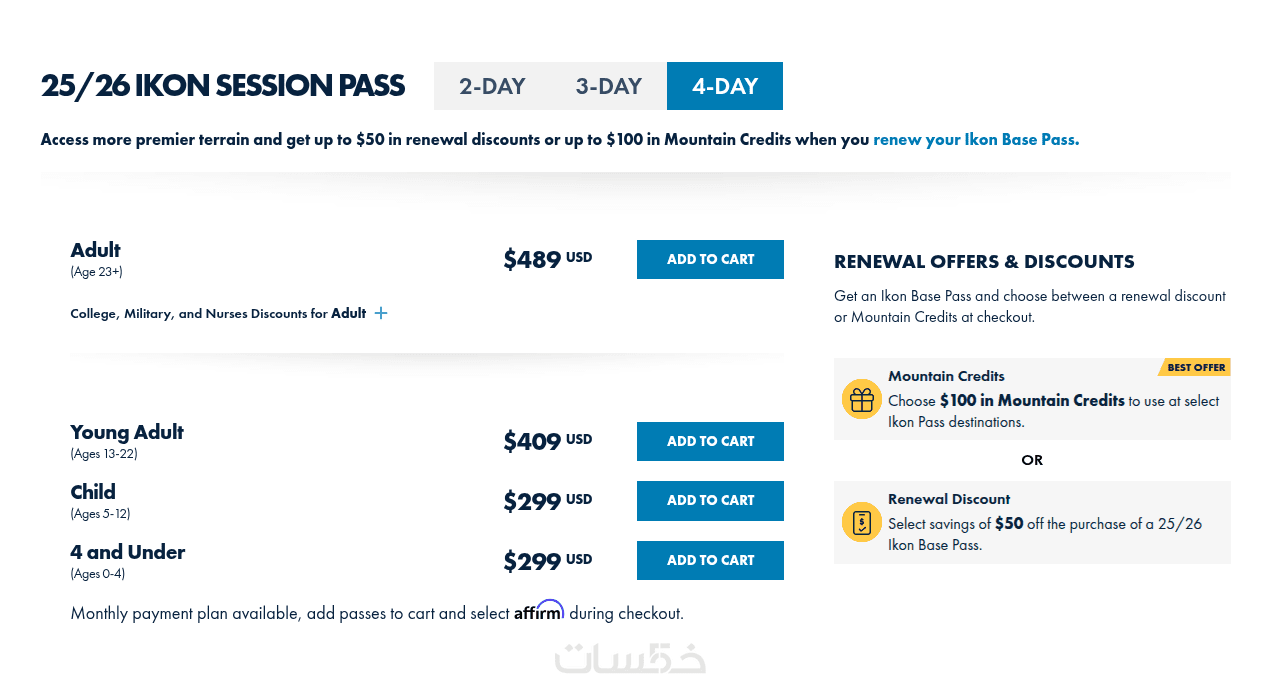This screenshot has height=688, width=1262.
Task: Click the Best Offer badge
Action: (1195, 367)
